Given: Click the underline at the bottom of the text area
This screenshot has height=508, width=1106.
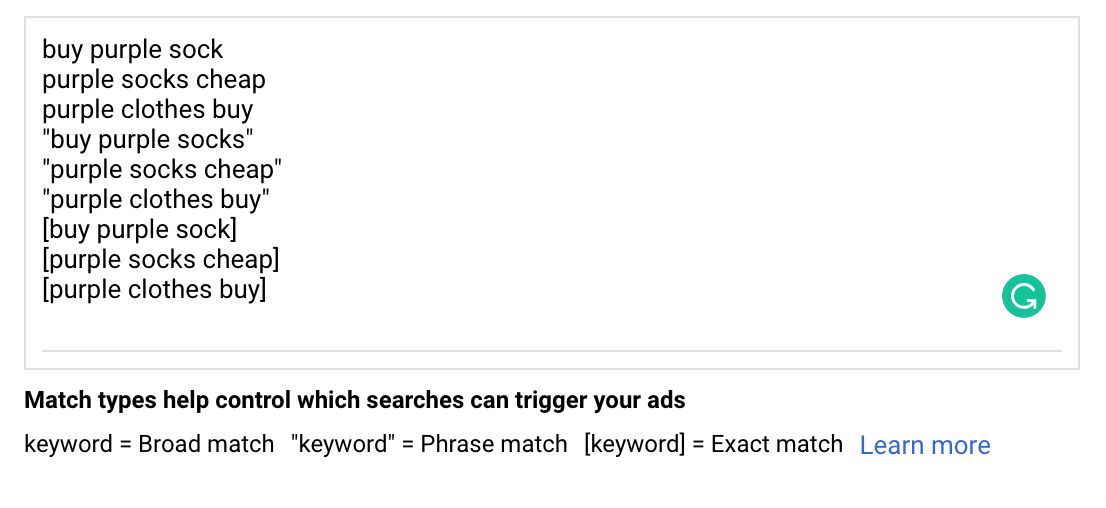Looking at the screenshot, I should coord(551,351).
